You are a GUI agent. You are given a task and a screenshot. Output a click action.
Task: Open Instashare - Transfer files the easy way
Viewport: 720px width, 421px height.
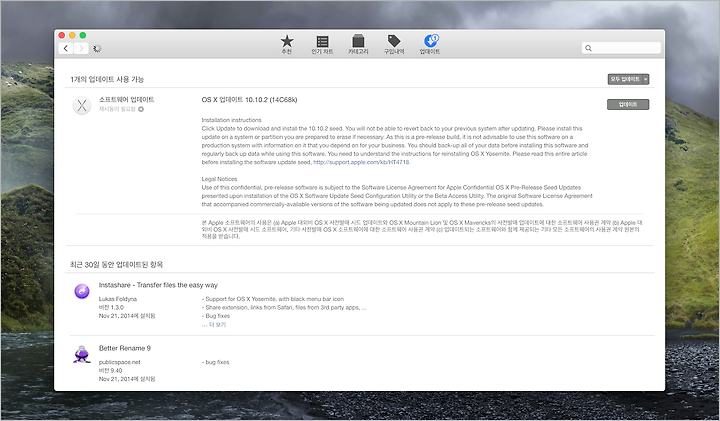pos(158,285)
